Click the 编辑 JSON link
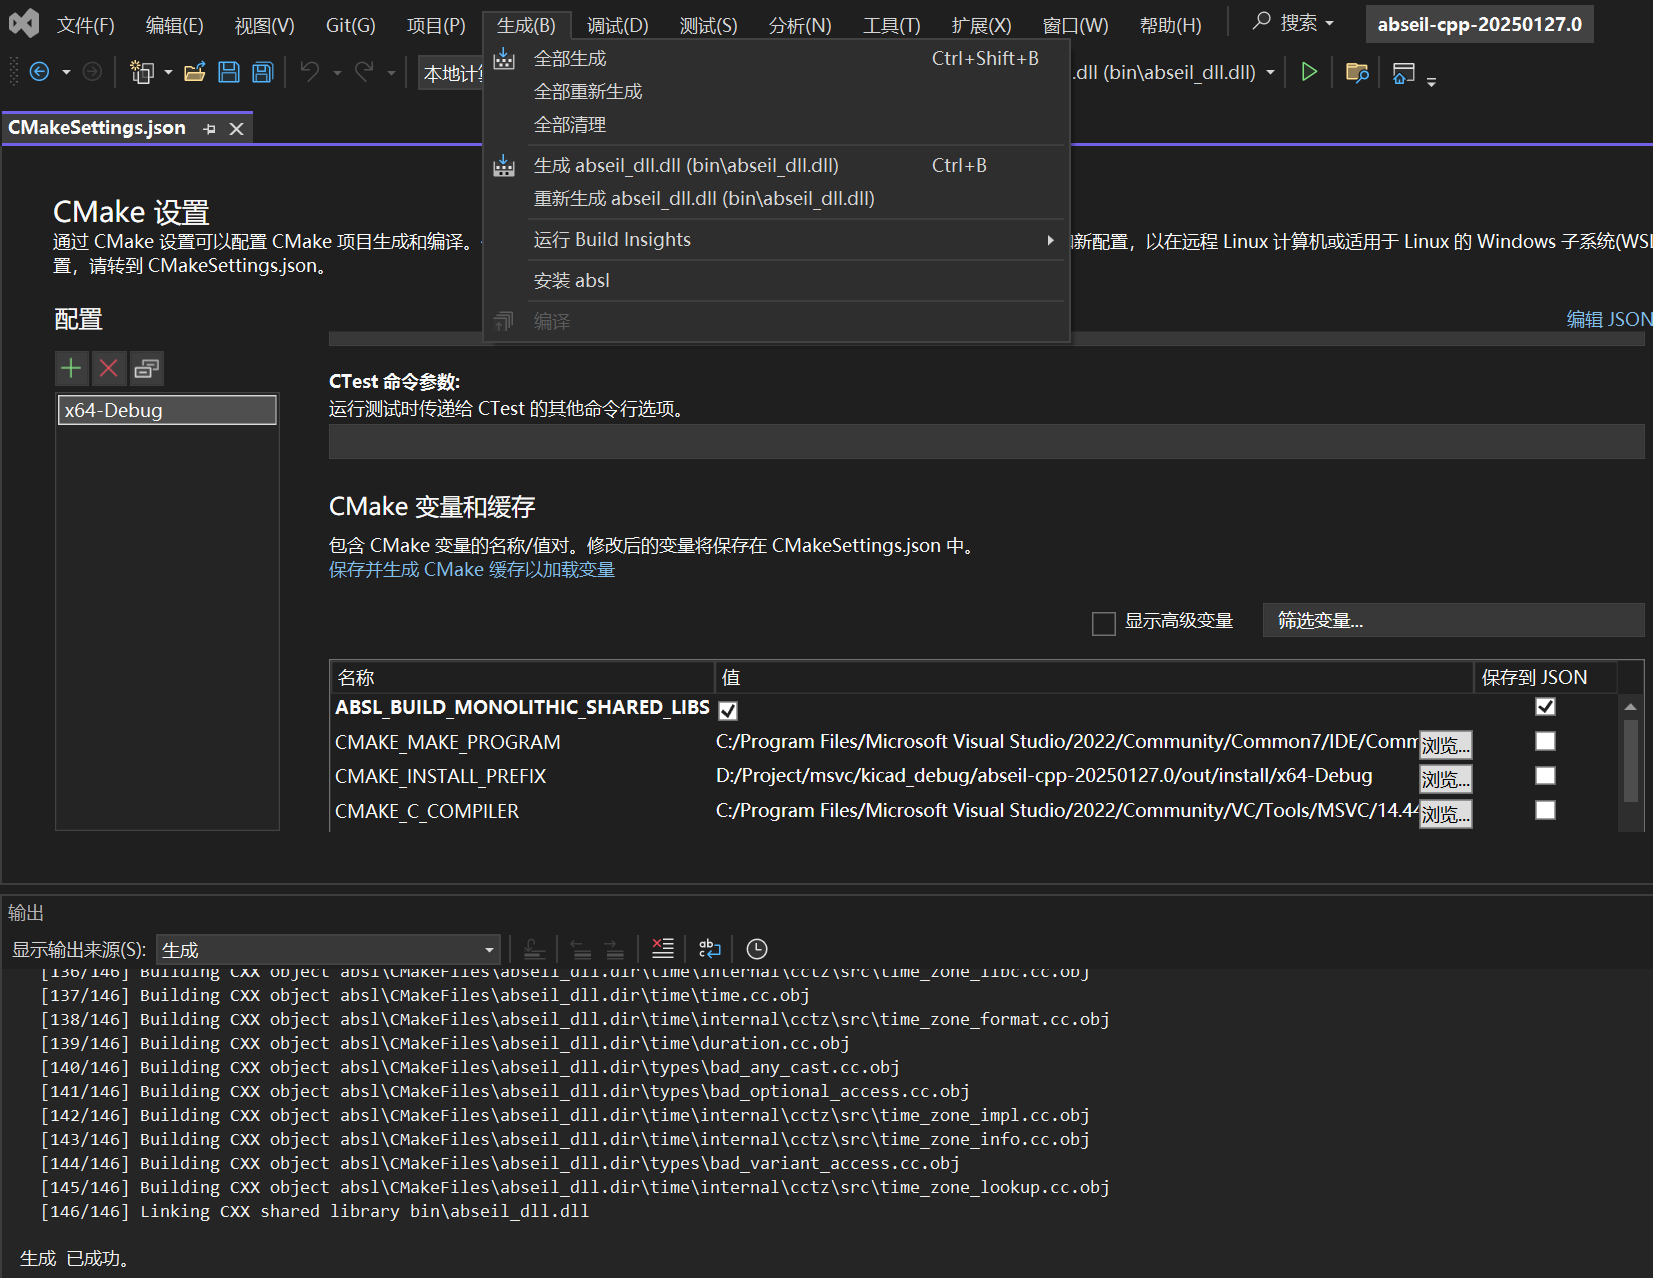The image size is (1653, 1278). pyautogui.click(x=1609, y=319)
